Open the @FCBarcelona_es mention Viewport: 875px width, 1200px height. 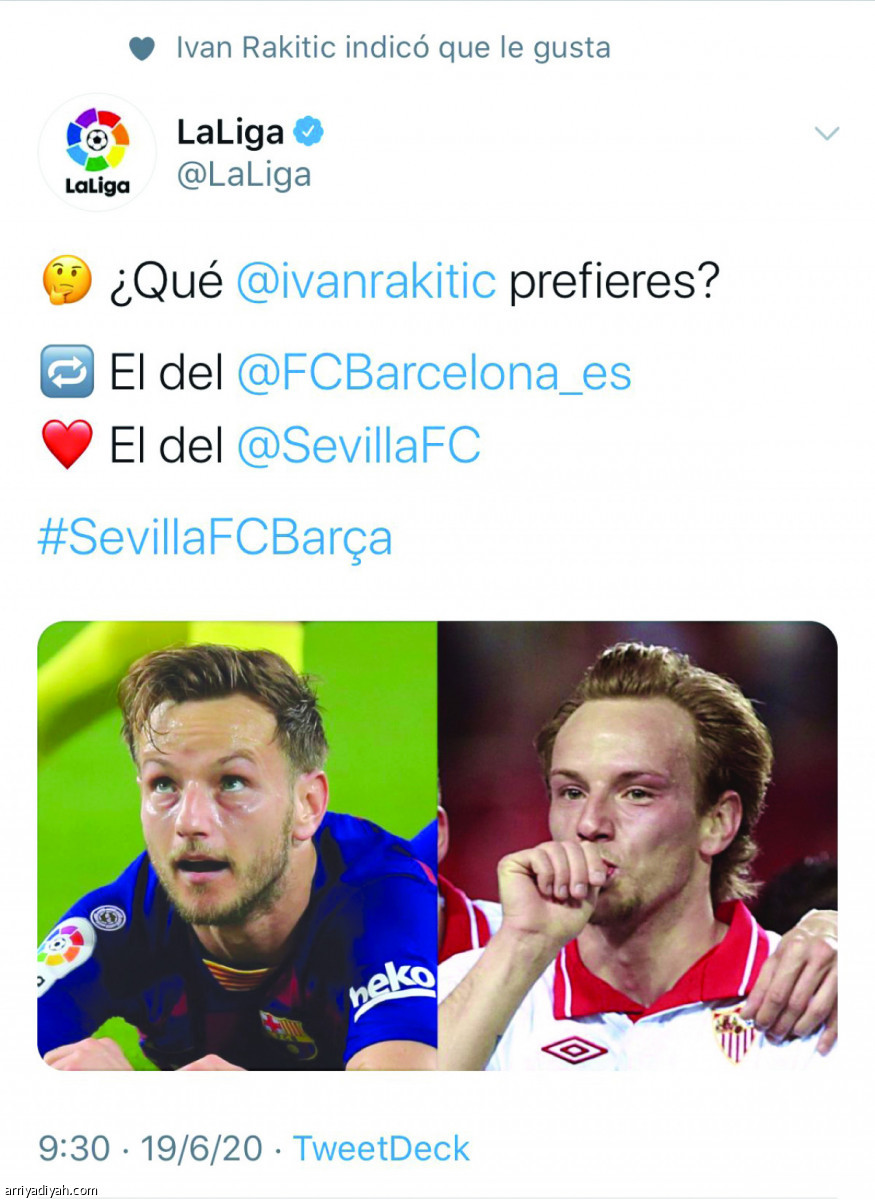[434, 373]
